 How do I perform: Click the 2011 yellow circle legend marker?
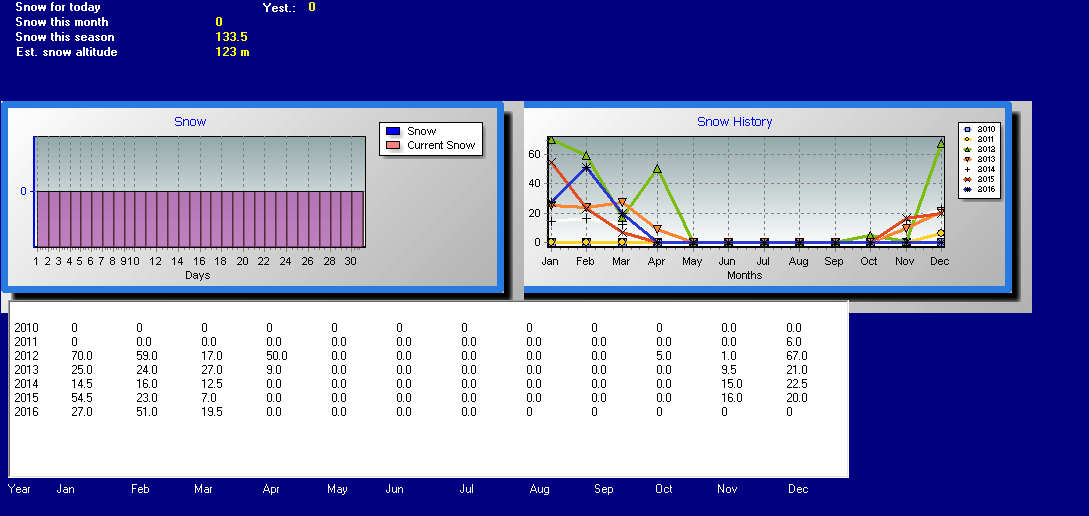[x=966, y=139]
